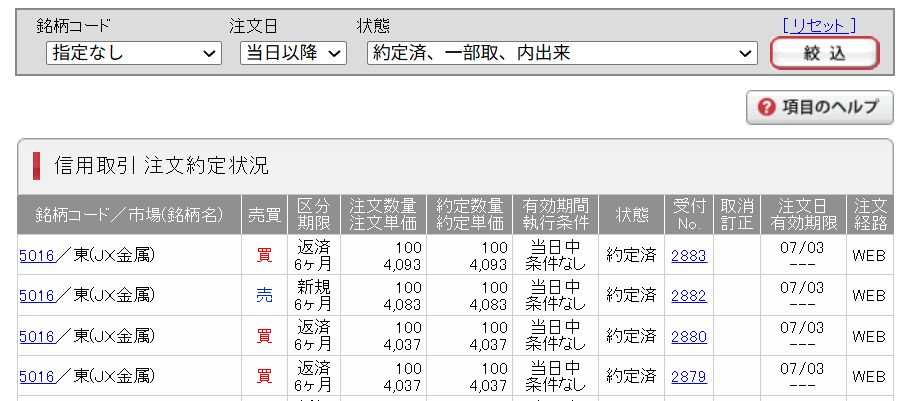
Task: Click the 新規 6ヶ月 cell in row 2882
Action: tap(314, 296)
